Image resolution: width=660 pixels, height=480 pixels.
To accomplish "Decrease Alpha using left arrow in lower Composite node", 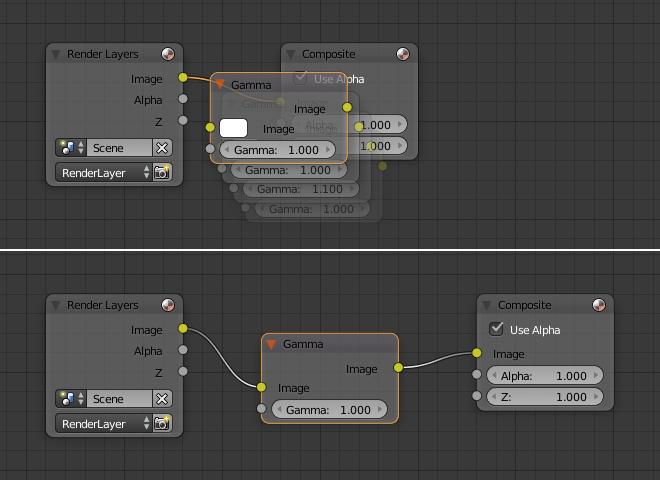I will point(494,375).
